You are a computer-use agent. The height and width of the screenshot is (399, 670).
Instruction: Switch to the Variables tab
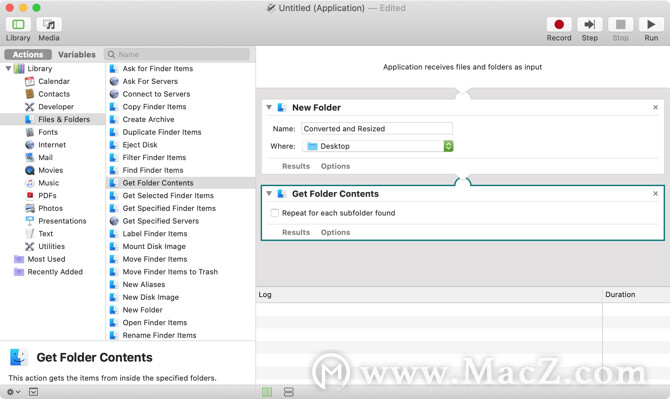(x=77, y=54)
